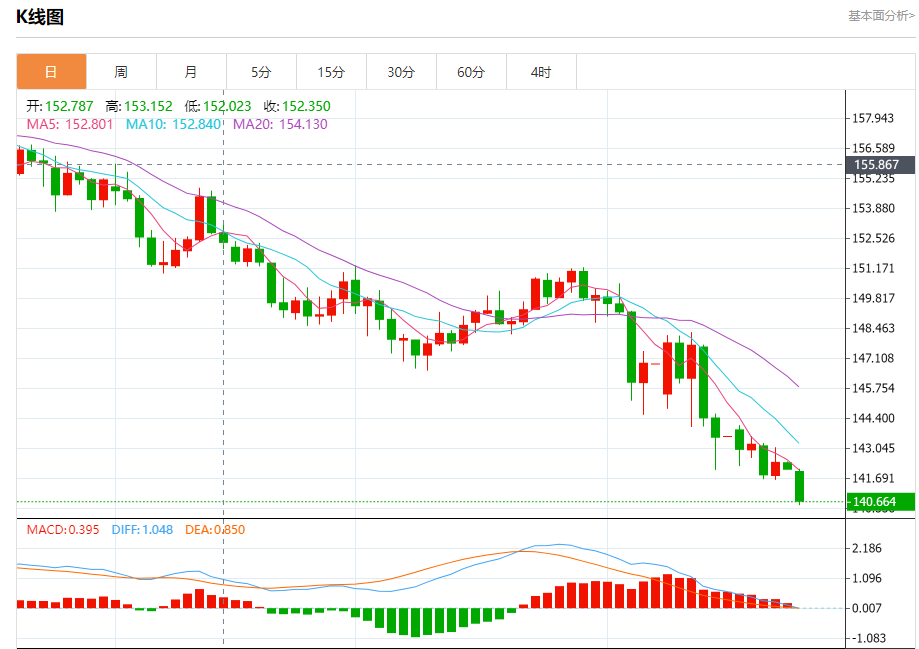Click the 收:152.350 close value
919x649 pixels.
click(x=297, y=106)
